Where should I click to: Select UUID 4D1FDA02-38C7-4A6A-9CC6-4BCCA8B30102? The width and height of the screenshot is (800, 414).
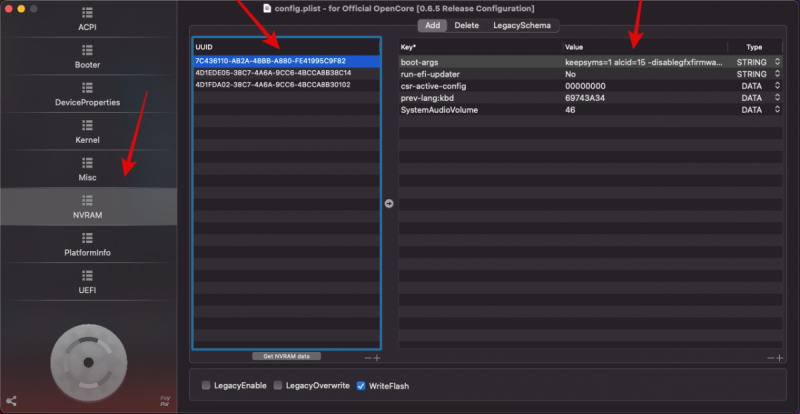tap(286, 85)
